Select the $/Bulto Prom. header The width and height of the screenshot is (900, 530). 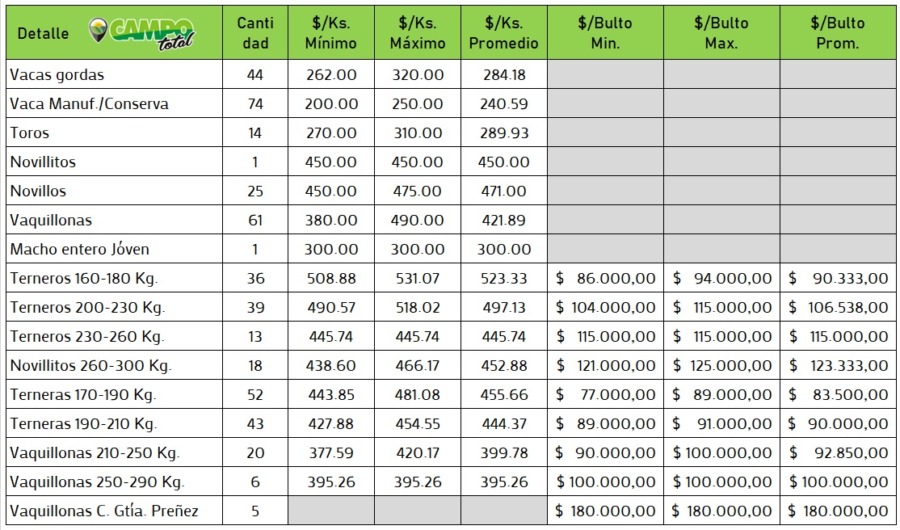point(838,33)
